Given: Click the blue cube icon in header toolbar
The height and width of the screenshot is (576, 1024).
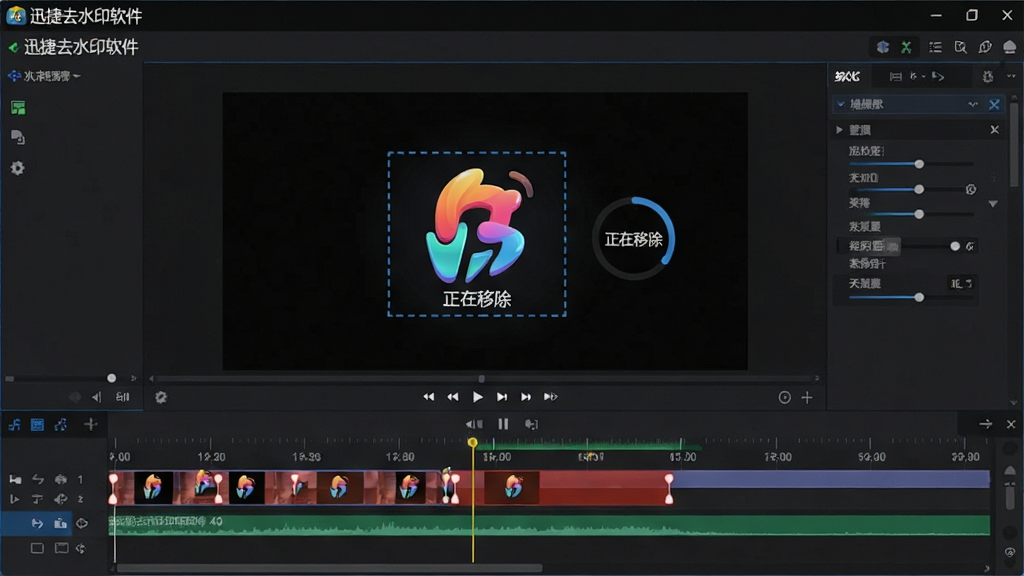Looking at the screenshot, I should coord(883,47).
